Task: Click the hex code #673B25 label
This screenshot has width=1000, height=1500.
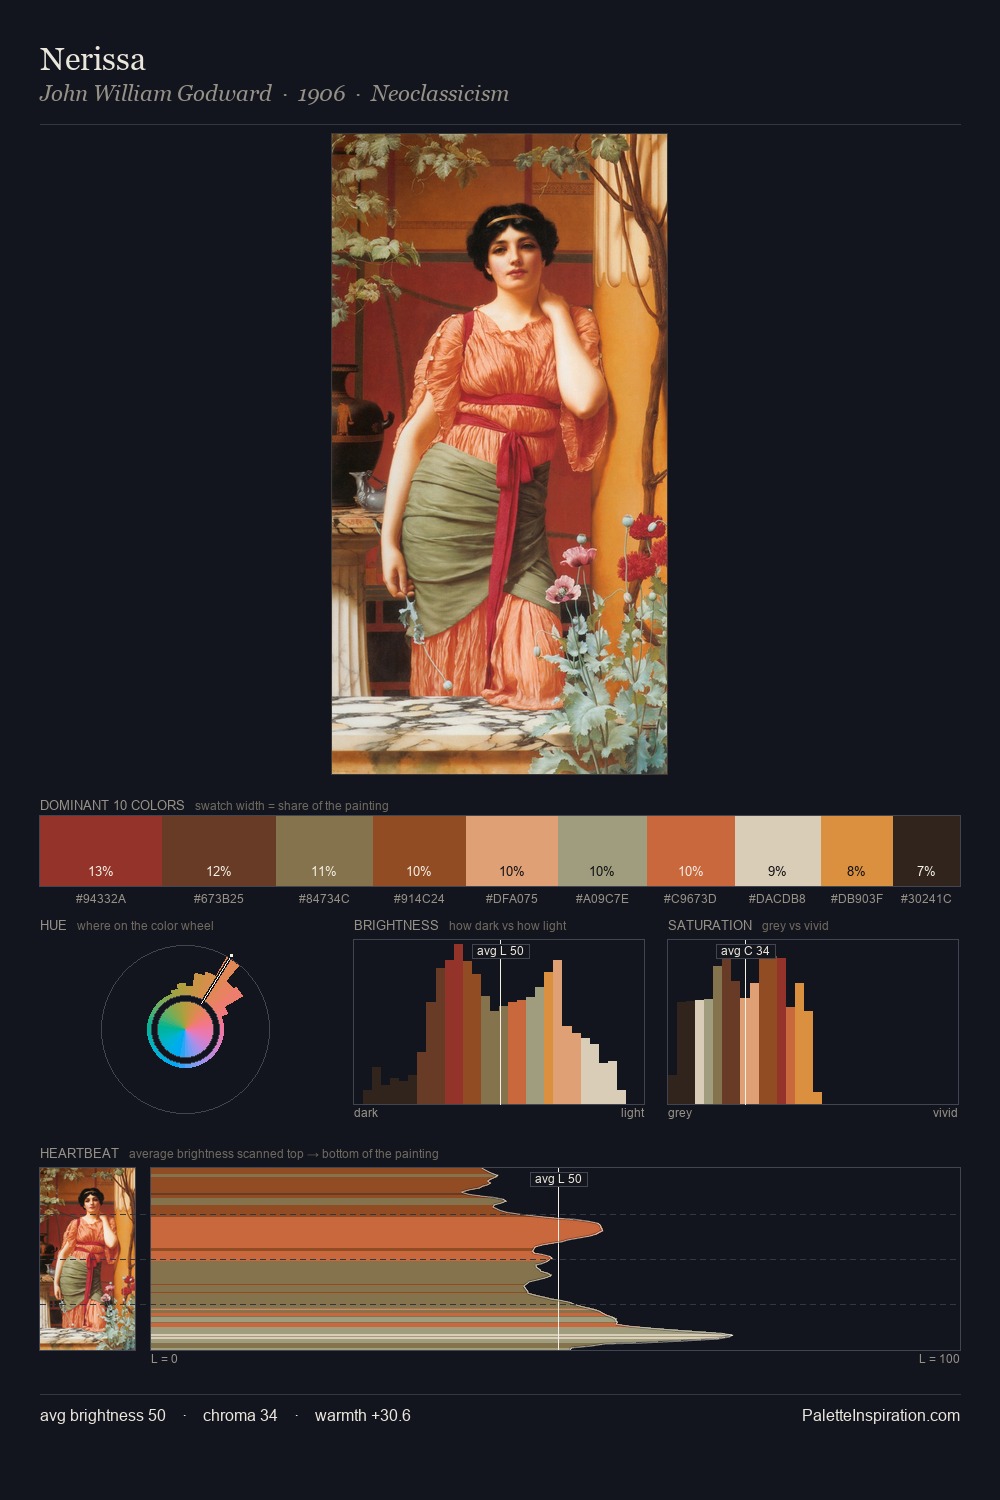Action: pos(219,898)
